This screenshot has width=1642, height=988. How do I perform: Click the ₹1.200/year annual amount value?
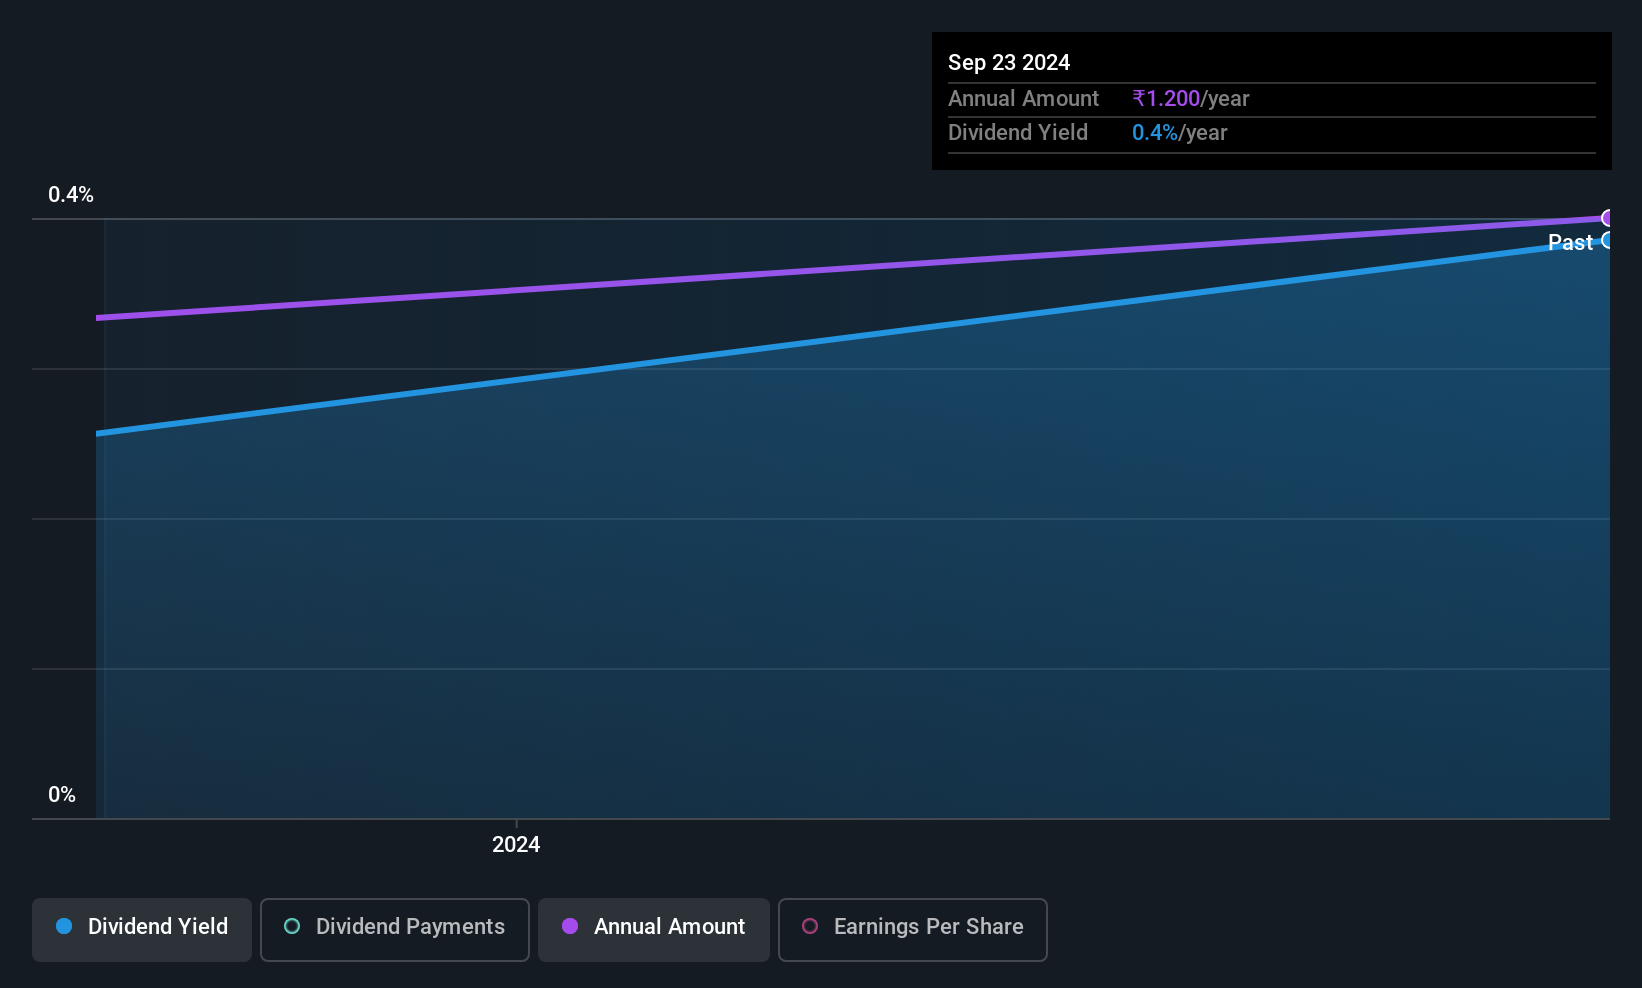click(1190, 98)
